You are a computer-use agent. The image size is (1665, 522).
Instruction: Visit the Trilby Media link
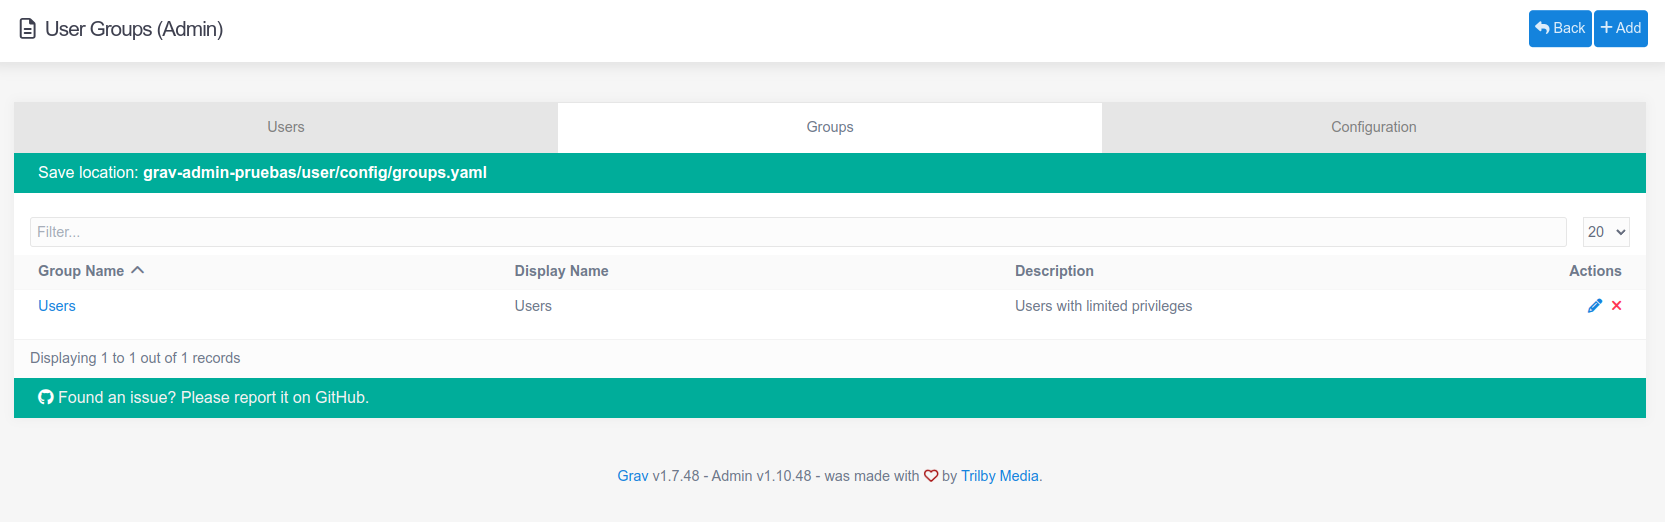click(999, 476)
